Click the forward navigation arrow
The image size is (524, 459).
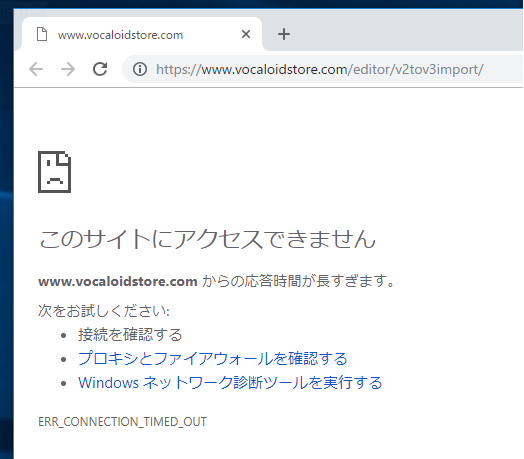(x=68, y=69)
